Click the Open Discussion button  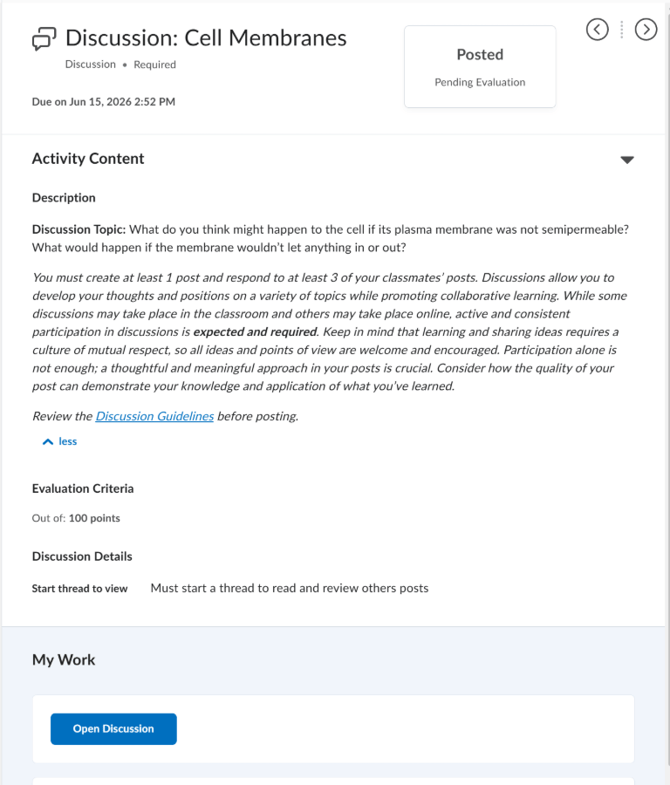(x=114, y=729)
